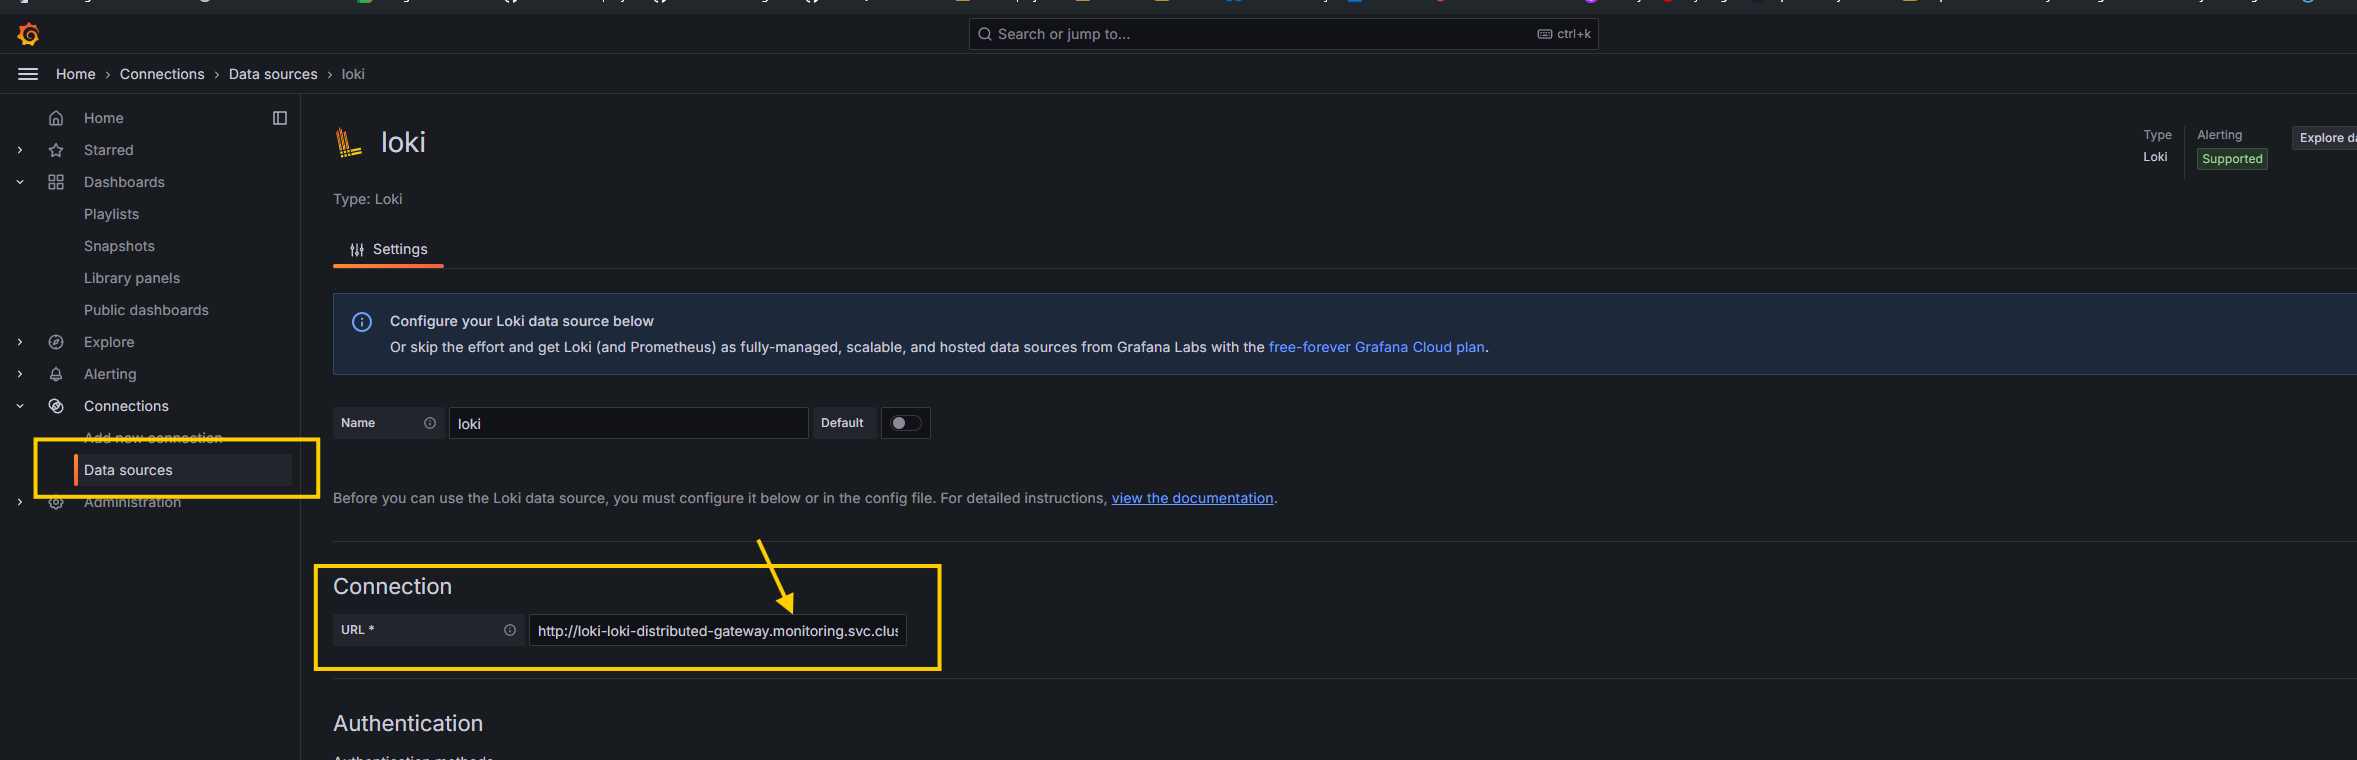Click the search magnifier icon
The image size is (2357, 760).
[x=985, y=34]
